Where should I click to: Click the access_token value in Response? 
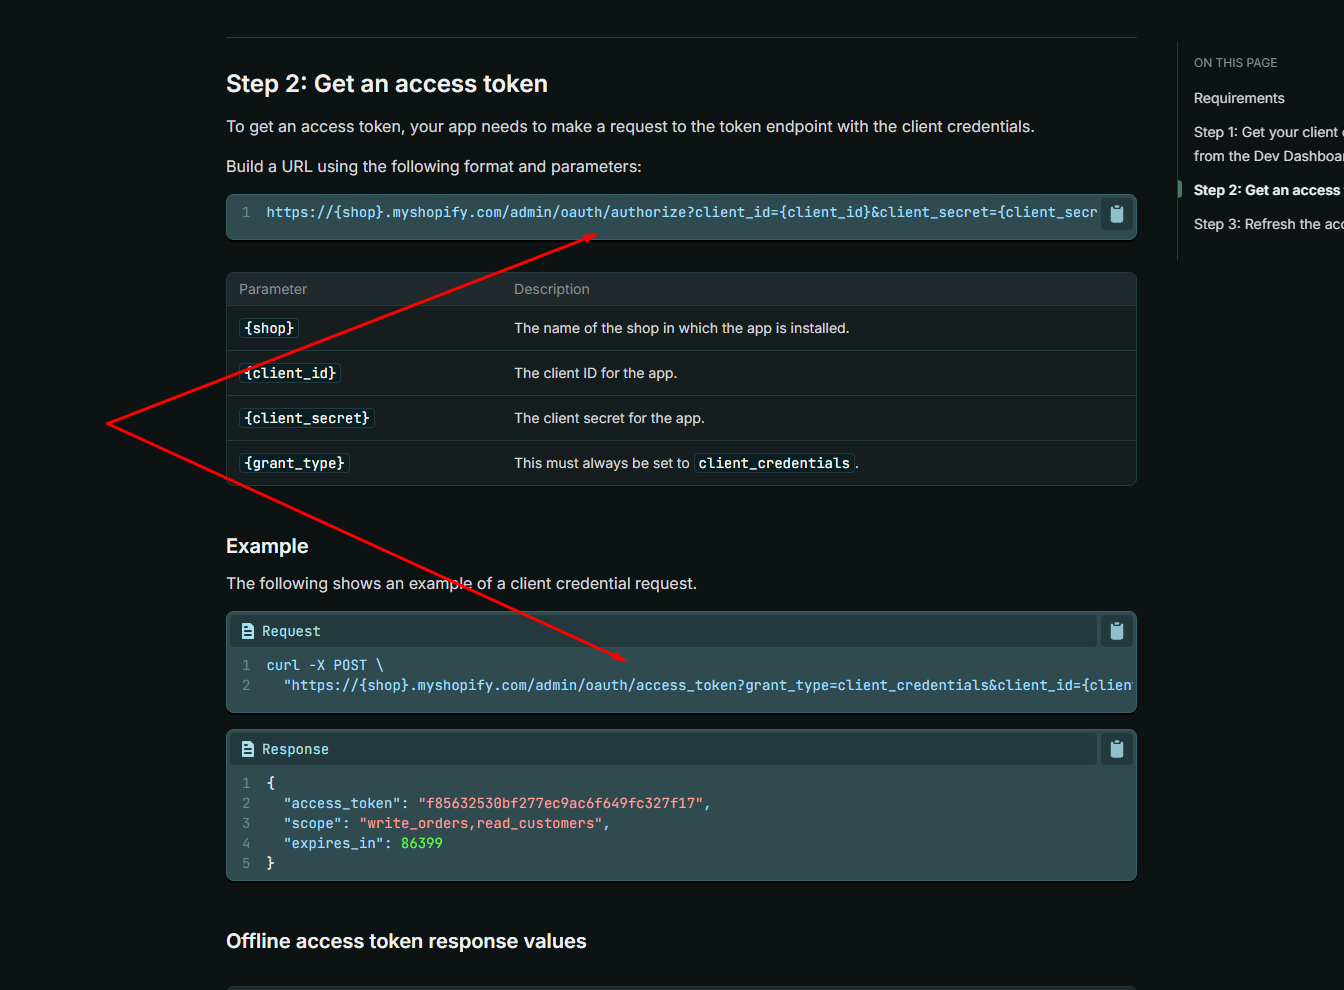coord(562,803)
